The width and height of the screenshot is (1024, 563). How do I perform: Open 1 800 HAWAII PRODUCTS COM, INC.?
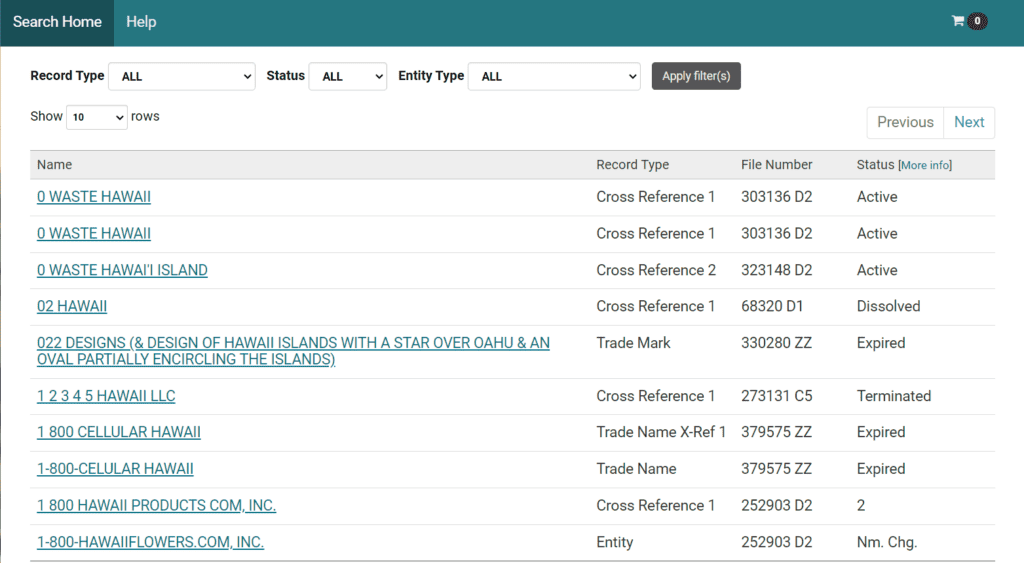156,505
